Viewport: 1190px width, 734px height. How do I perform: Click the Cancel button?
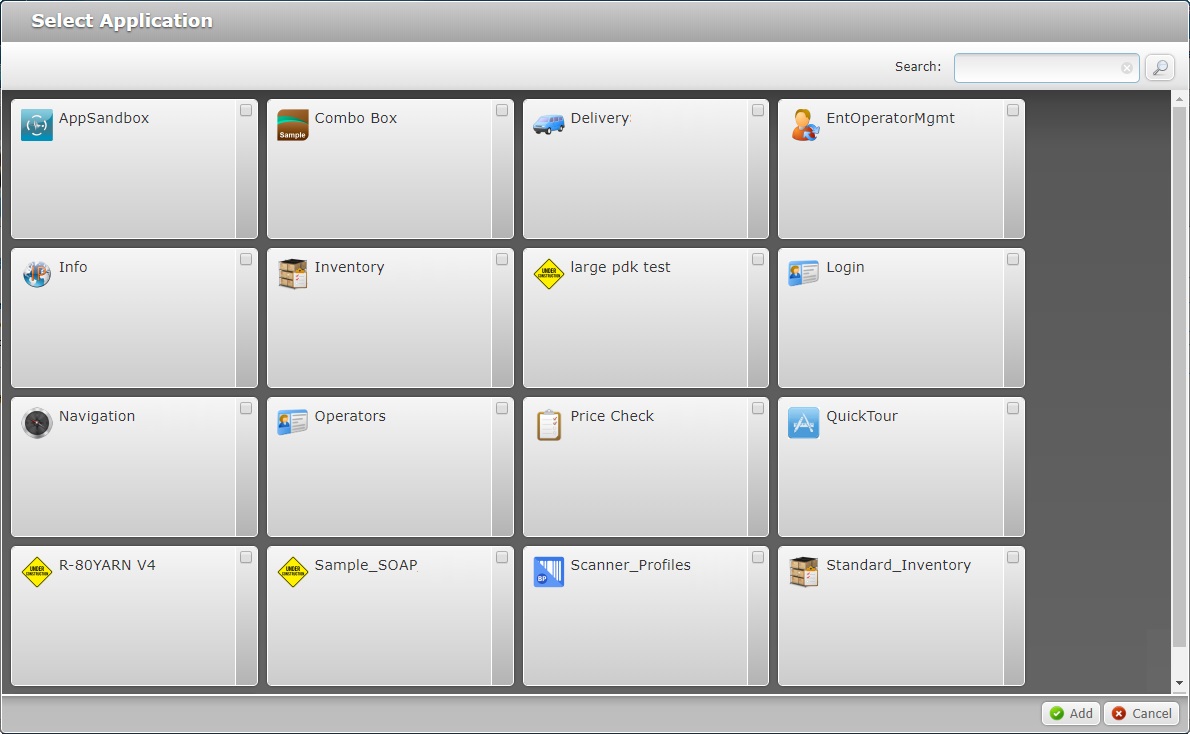pyautogui.click(x=1141, y=713)
